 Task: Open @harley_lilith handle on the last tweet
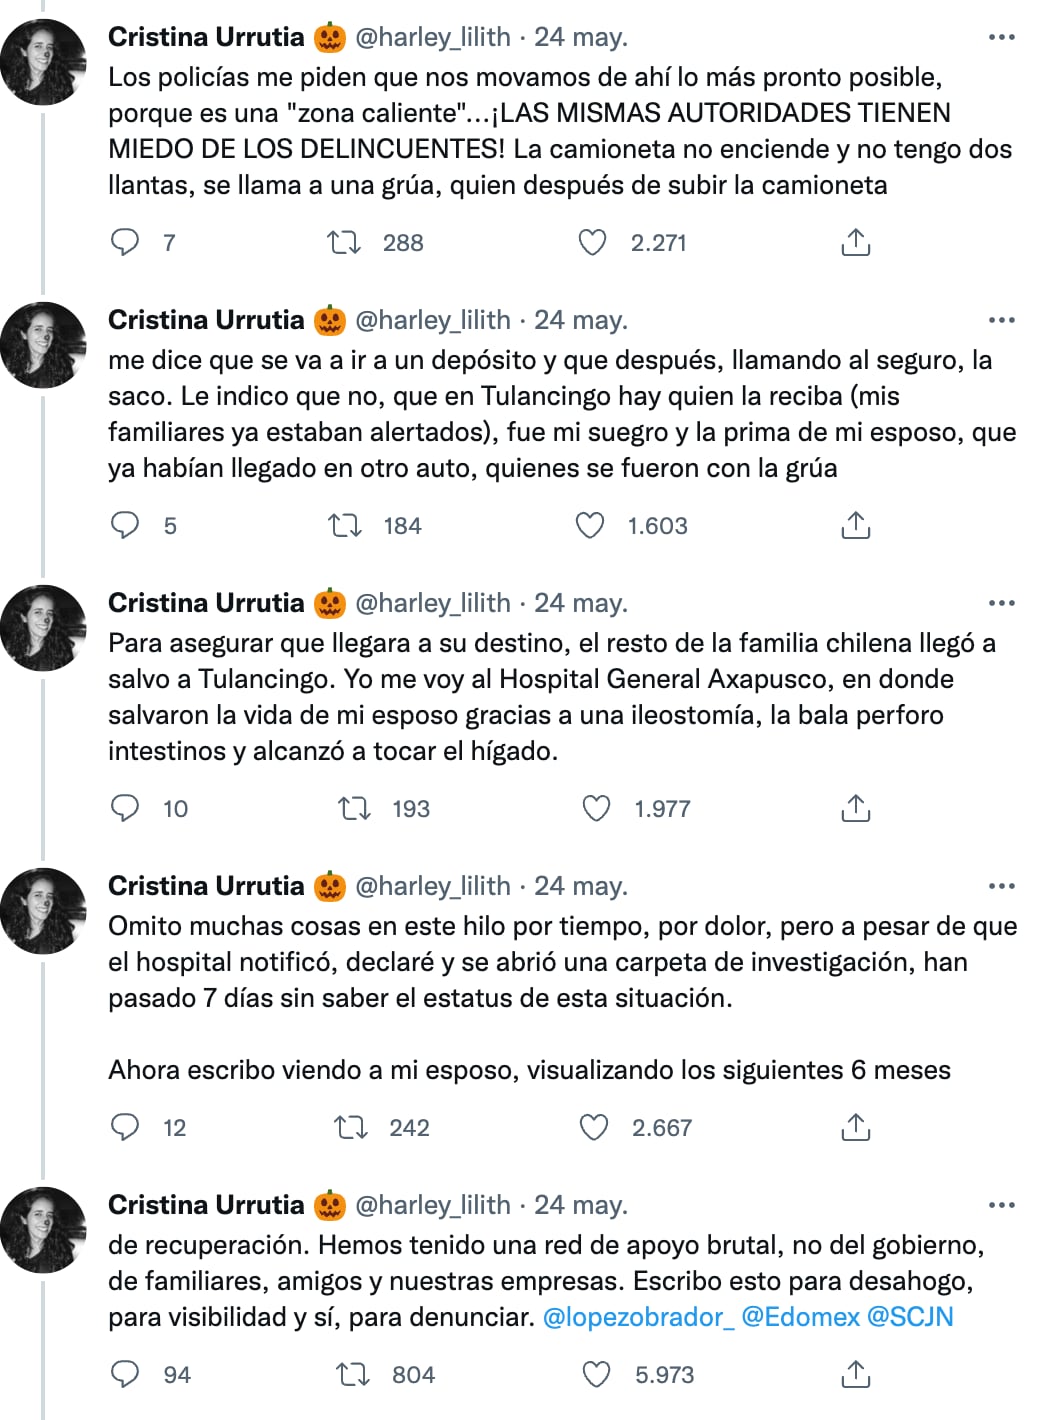(433, 1205)
